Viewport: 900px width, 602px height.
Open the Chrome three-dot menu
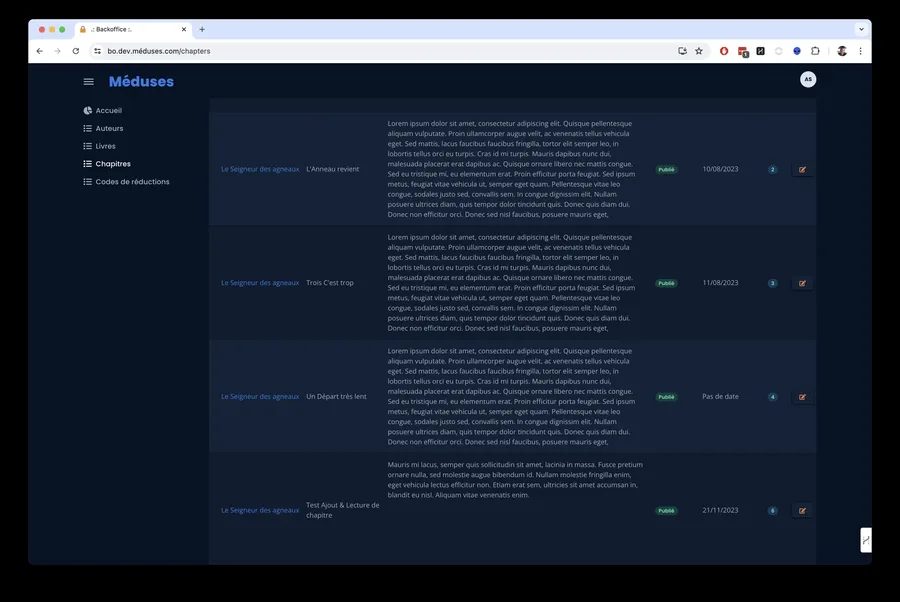point(860,51)
